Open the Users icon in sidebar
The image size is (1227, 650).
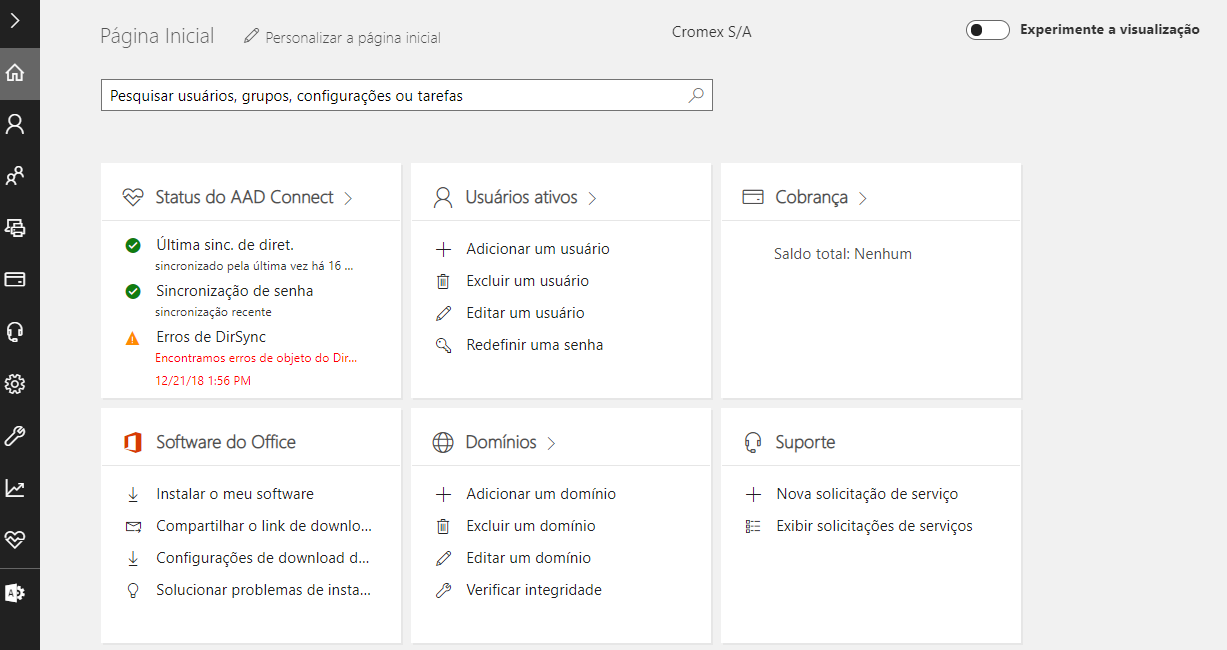[15, 124]
